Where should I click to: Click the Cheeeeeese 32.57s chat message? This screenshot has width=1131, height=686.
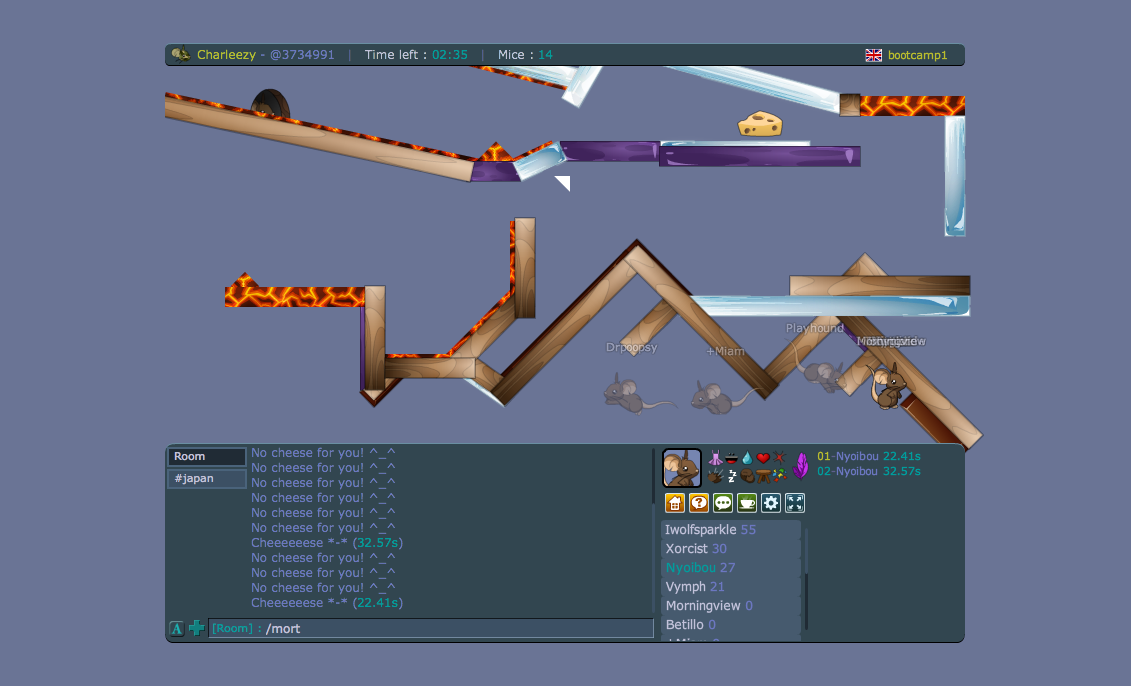click(327, 542)
